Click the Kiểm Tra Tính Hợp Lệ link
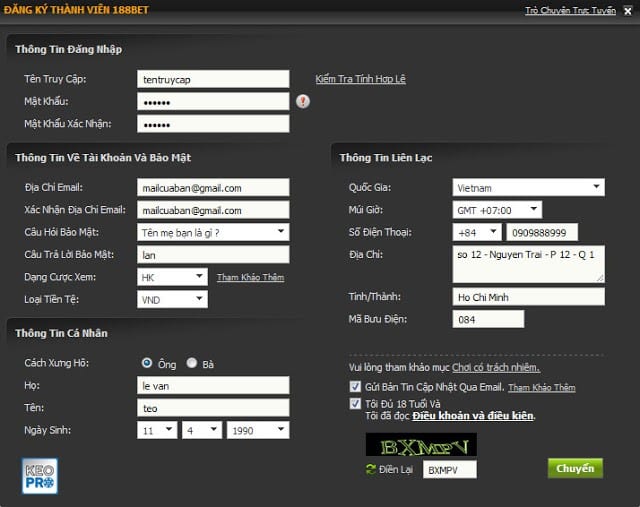The height and width of the screenshot is (507, 640). point(360,79)
